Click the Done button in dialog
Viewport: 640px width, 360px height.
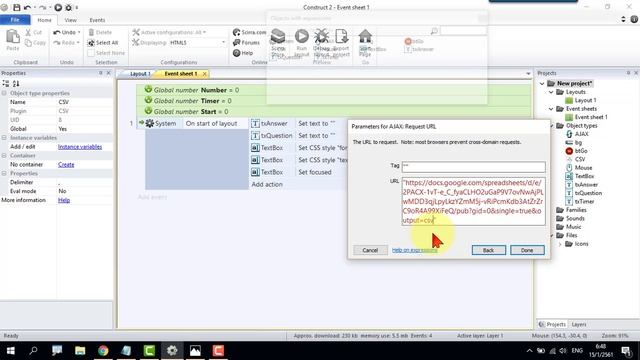pyautogui.click(x=527, y=250)
